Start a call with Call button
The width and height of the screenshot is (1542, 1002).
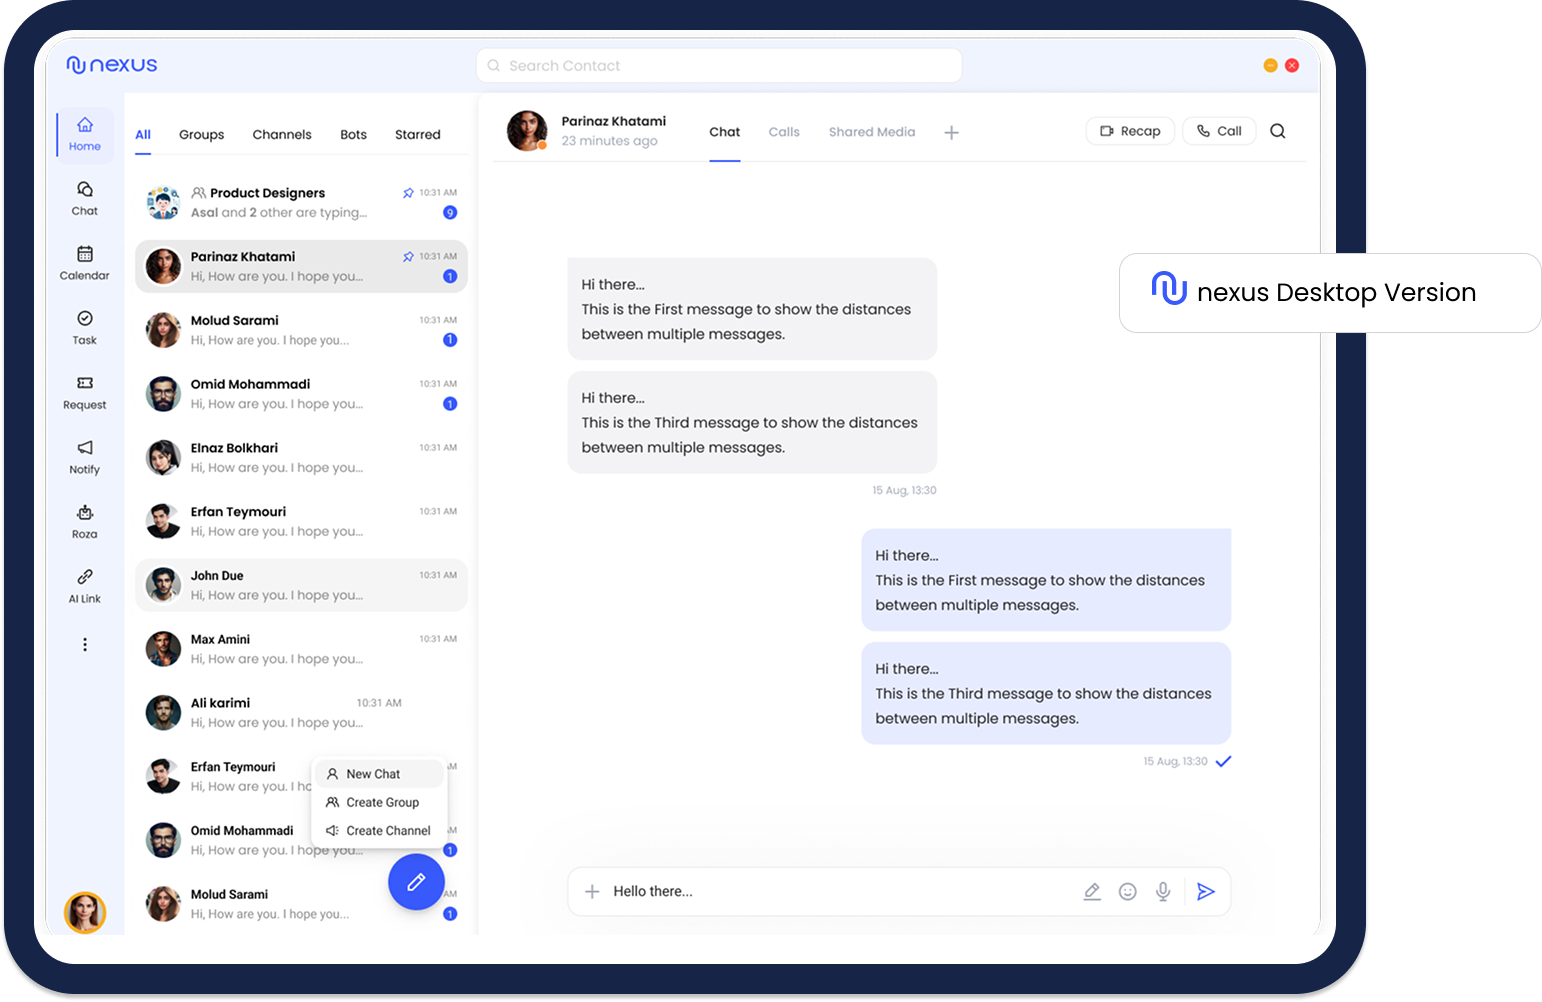pyautogui.click(x=1219, y=131)
